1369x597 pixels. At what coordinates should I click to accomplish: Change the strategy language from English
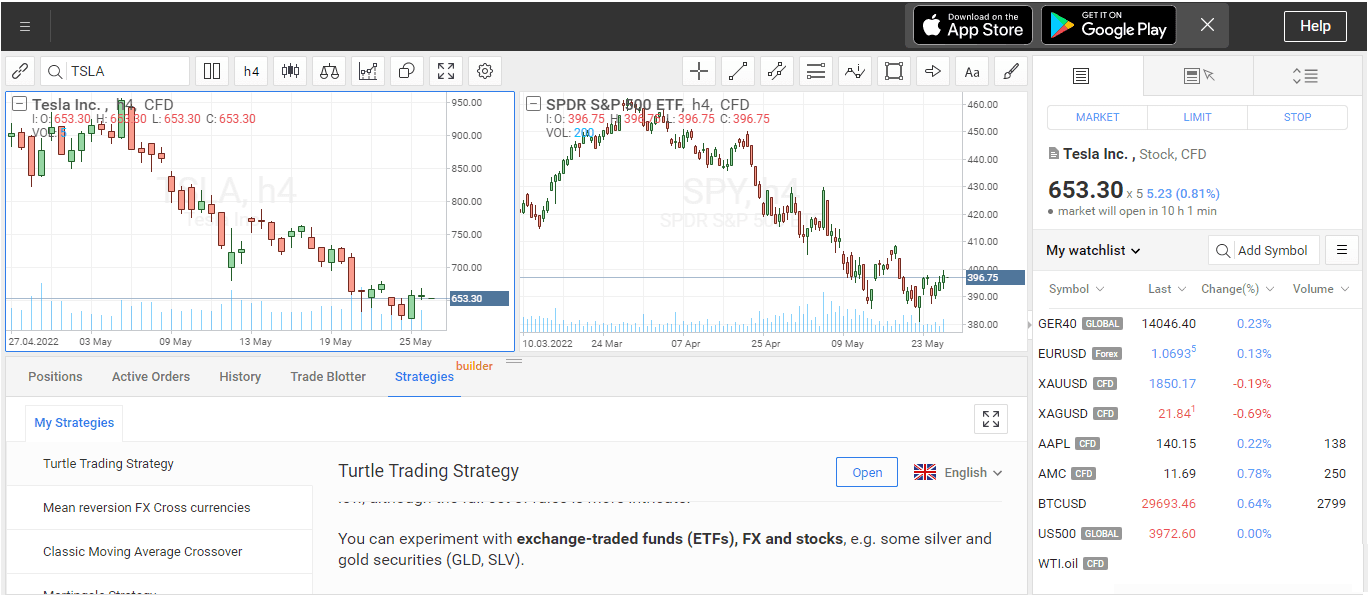pos(958,472)
